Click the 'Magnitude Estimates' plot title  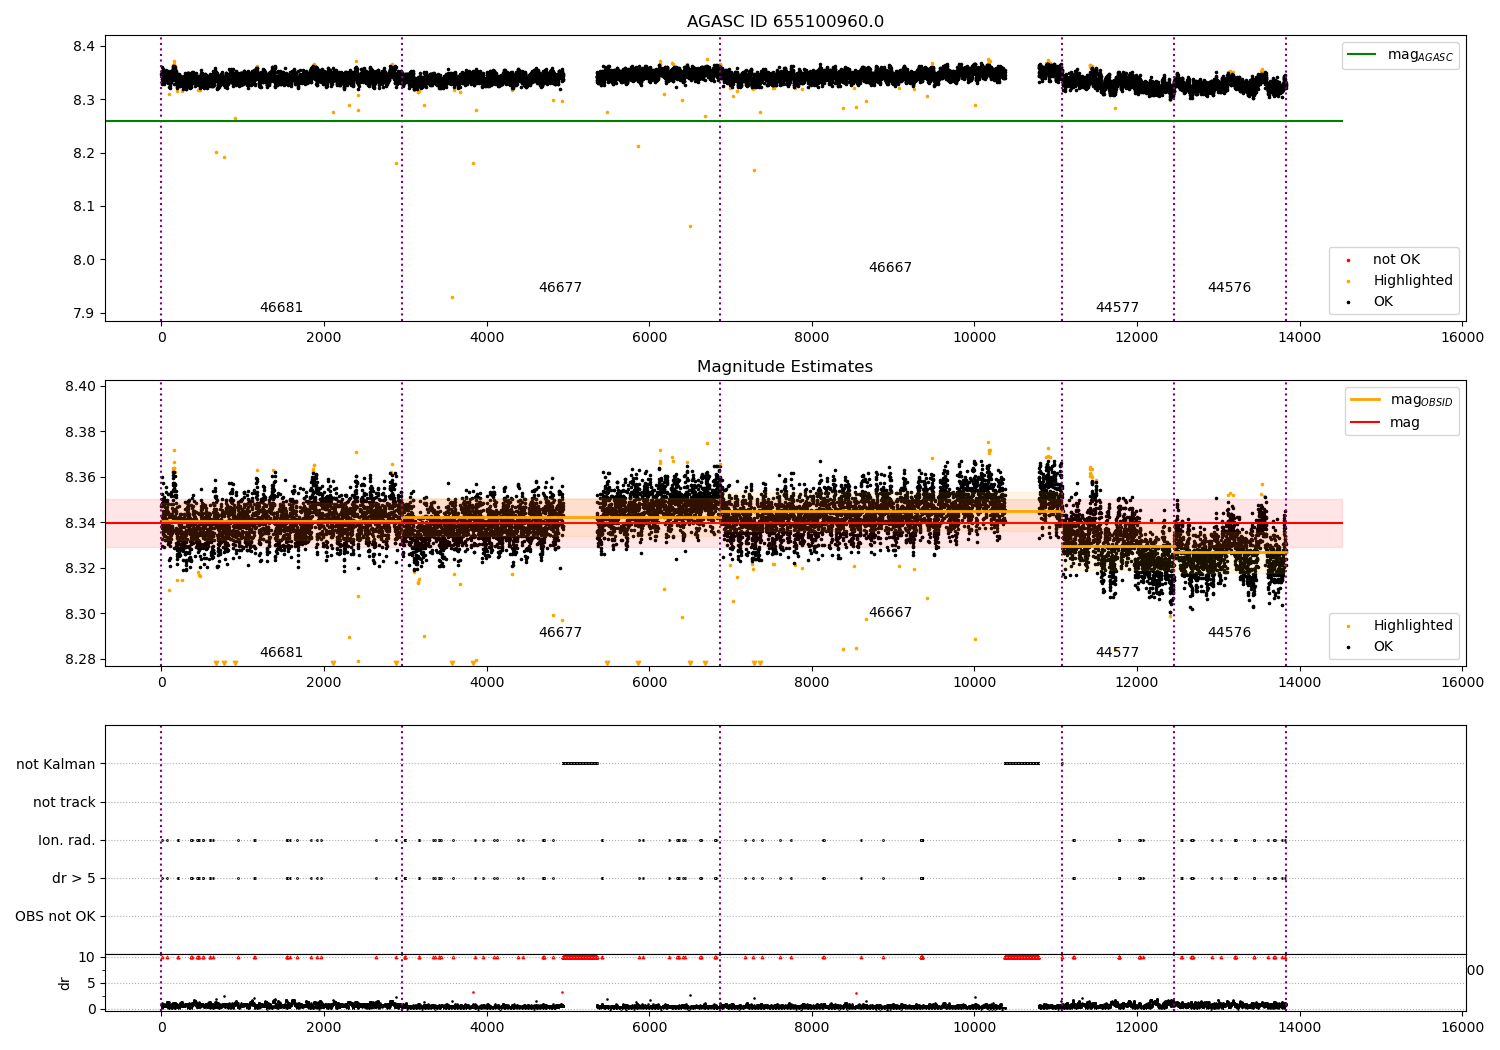pos(785,367)
